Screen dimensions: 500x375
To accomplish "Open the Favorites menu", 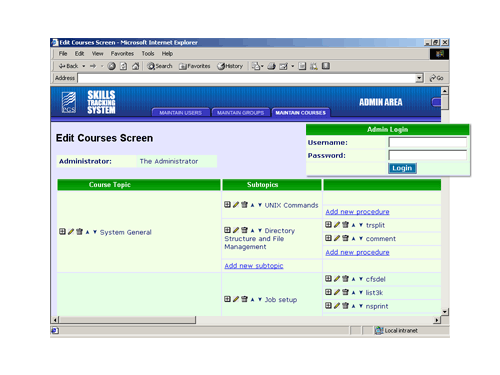I will [122, 53].
